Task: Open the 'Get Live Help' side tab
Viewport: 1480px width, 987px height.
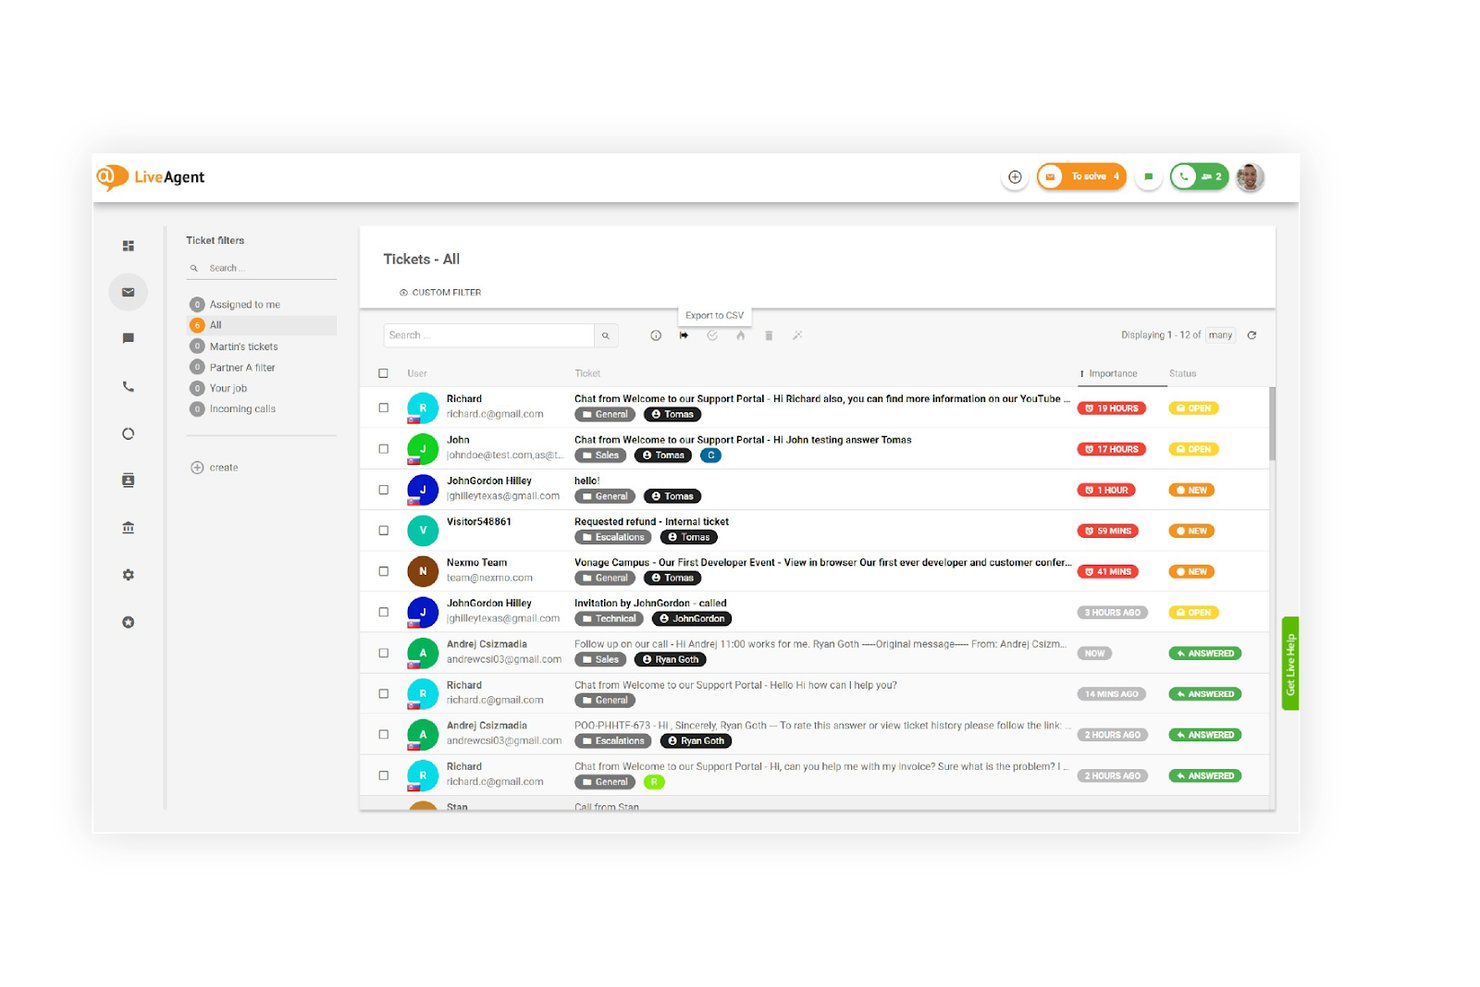Action: click(1290, 664)
